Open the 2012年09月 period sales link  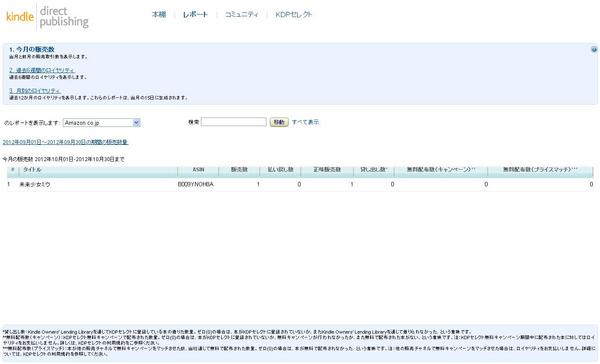65,142
